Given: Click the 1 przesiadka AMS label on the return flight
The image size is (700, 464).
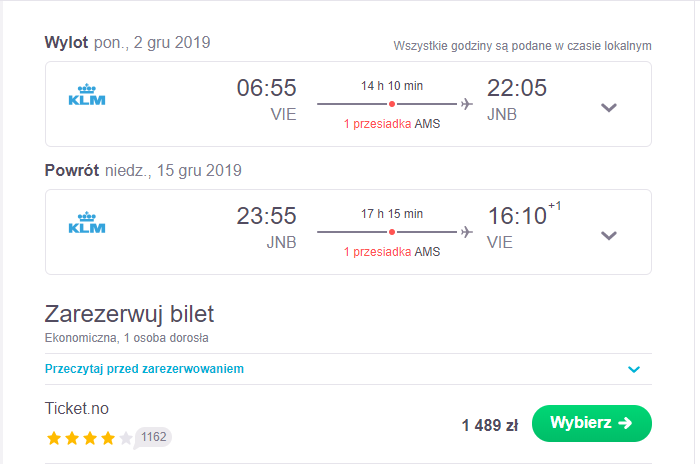Looking at the screenshot, I should point(392,252).
